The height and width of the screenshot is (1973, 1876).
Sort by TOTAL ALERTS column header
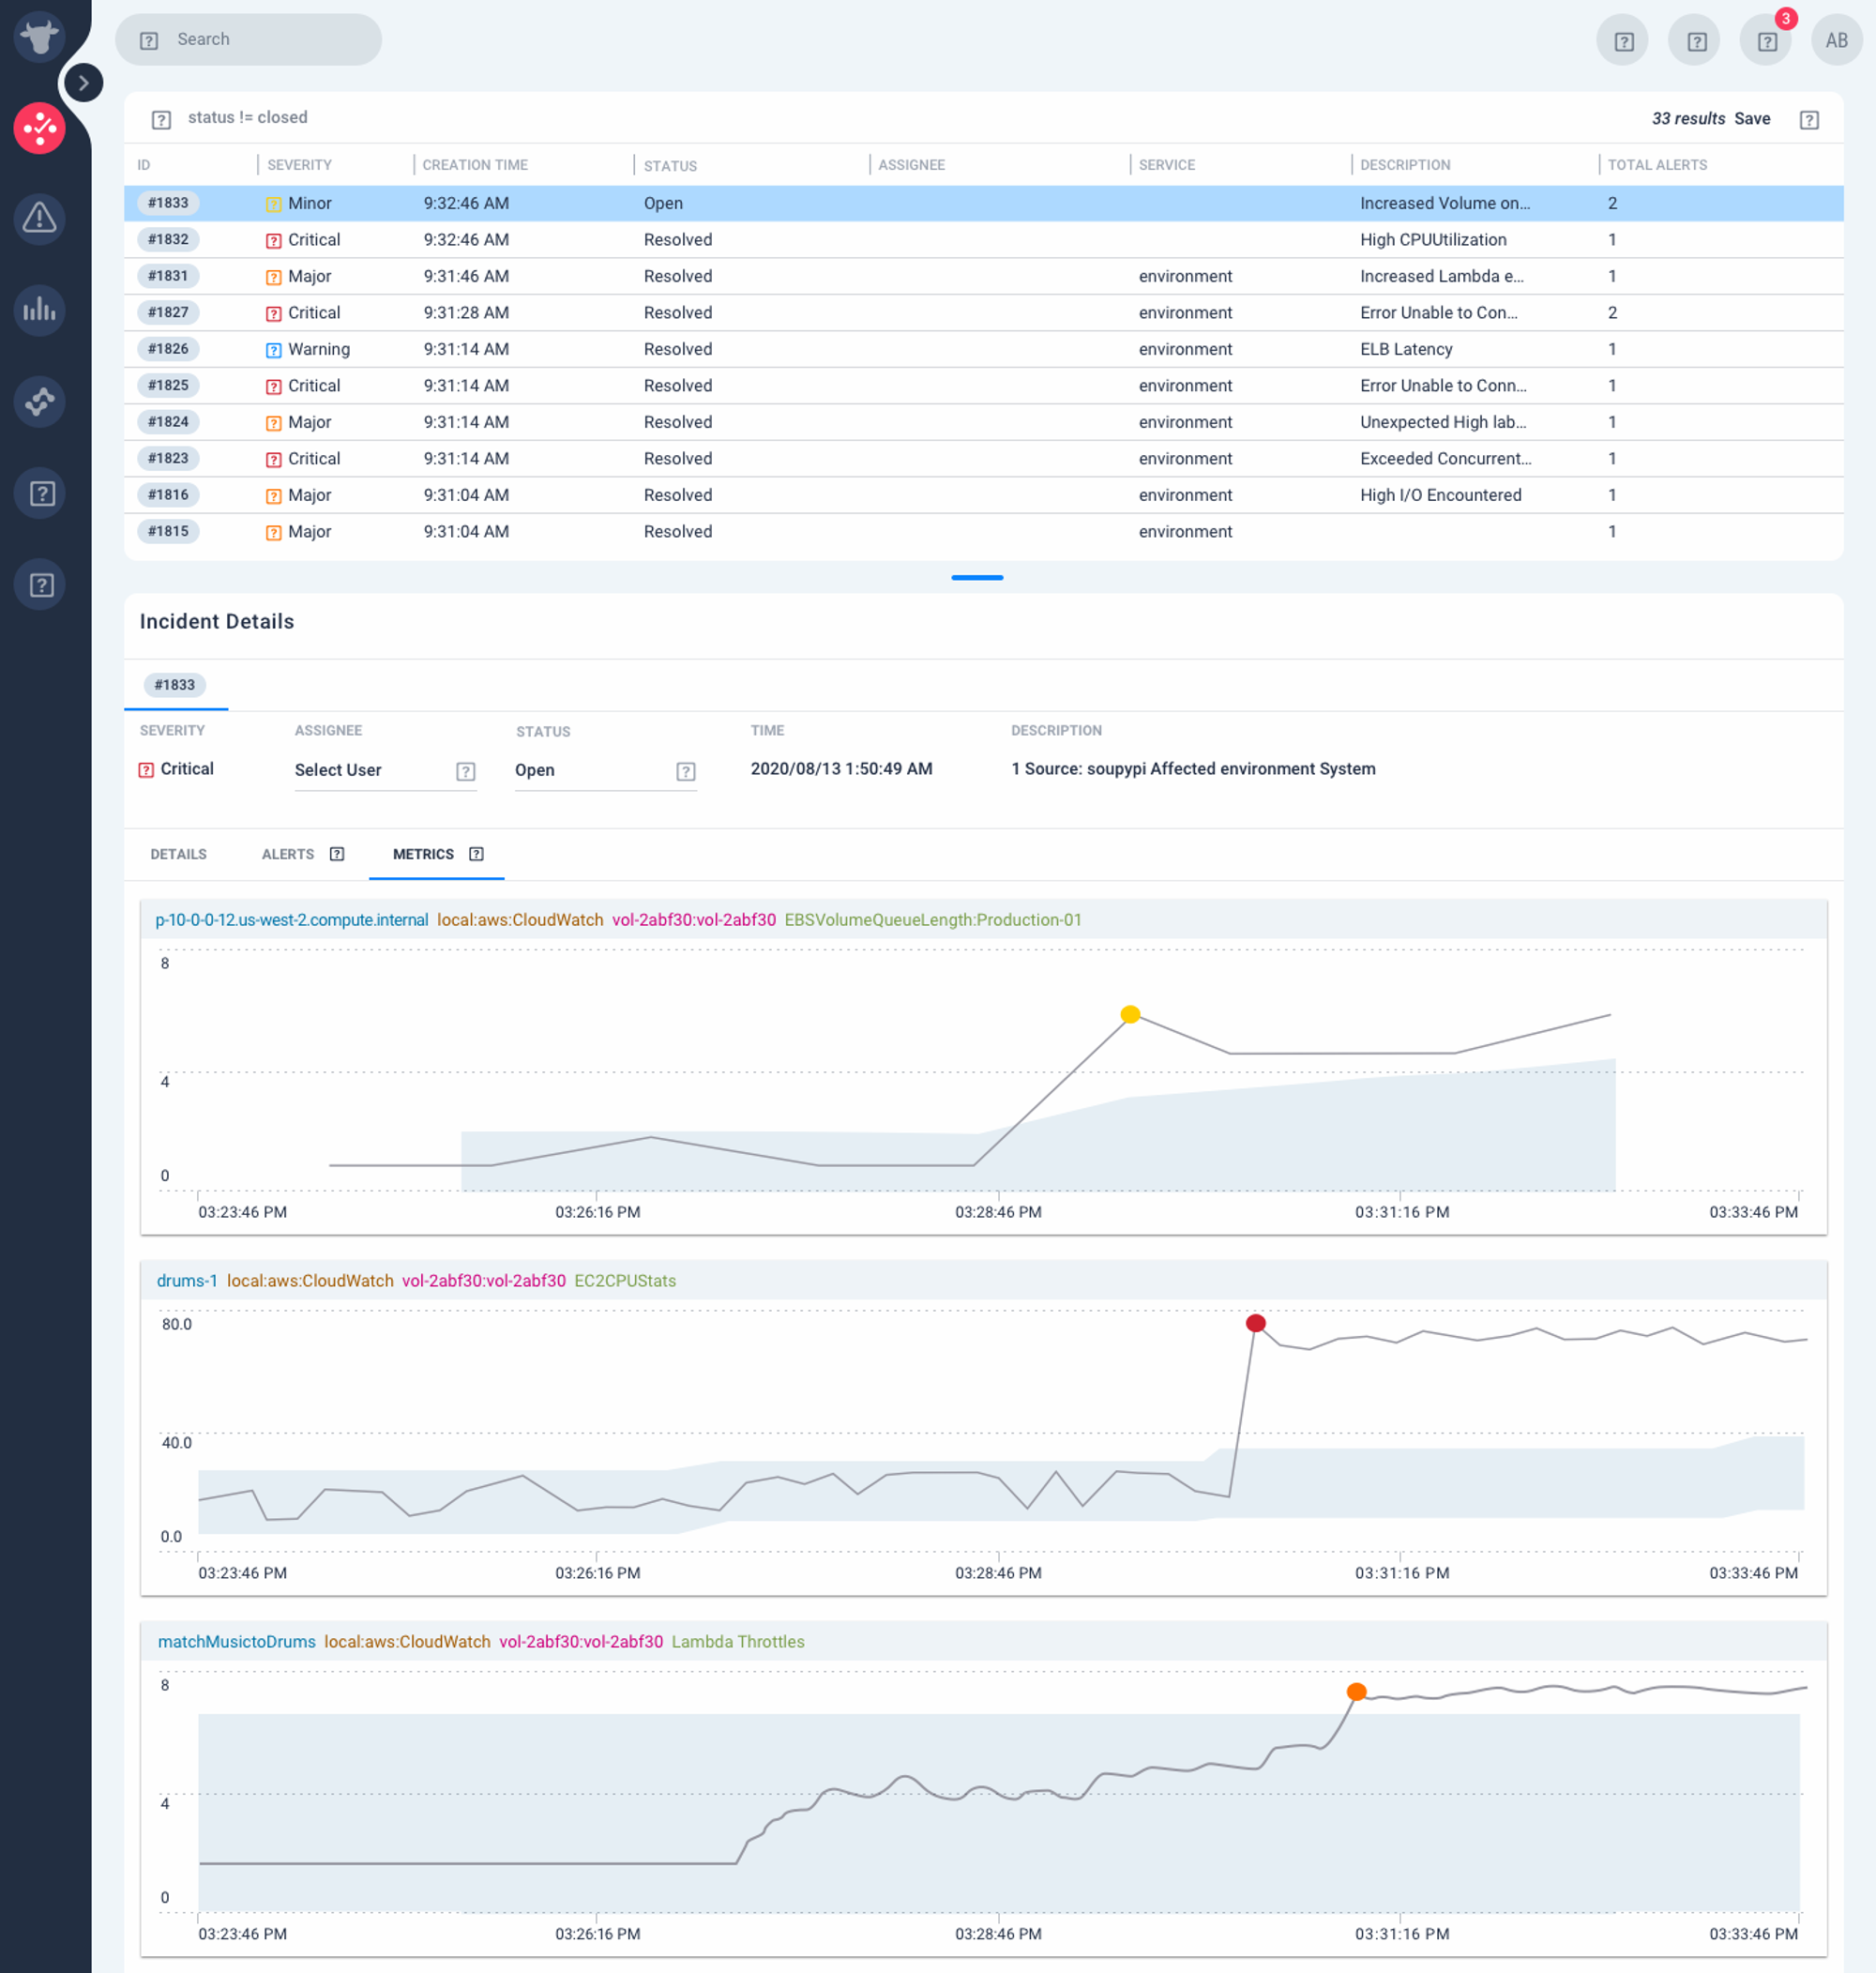pos(1657,165)
